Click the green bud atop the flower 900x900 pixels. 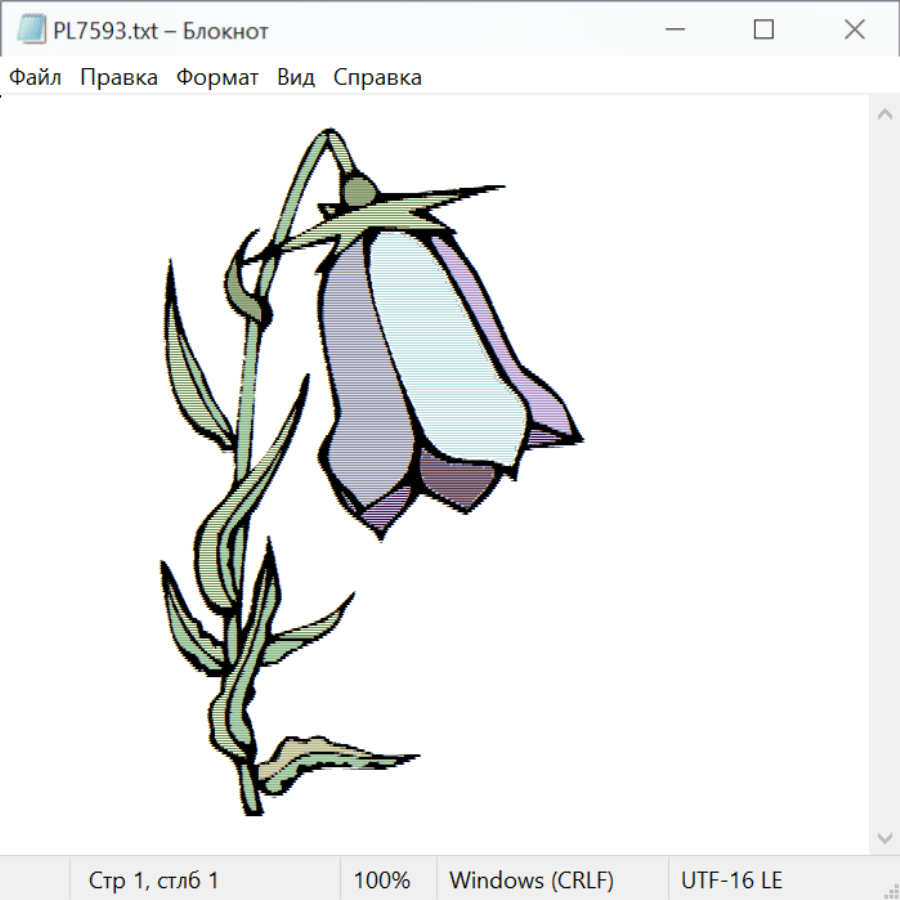click(x=359, y=189)
